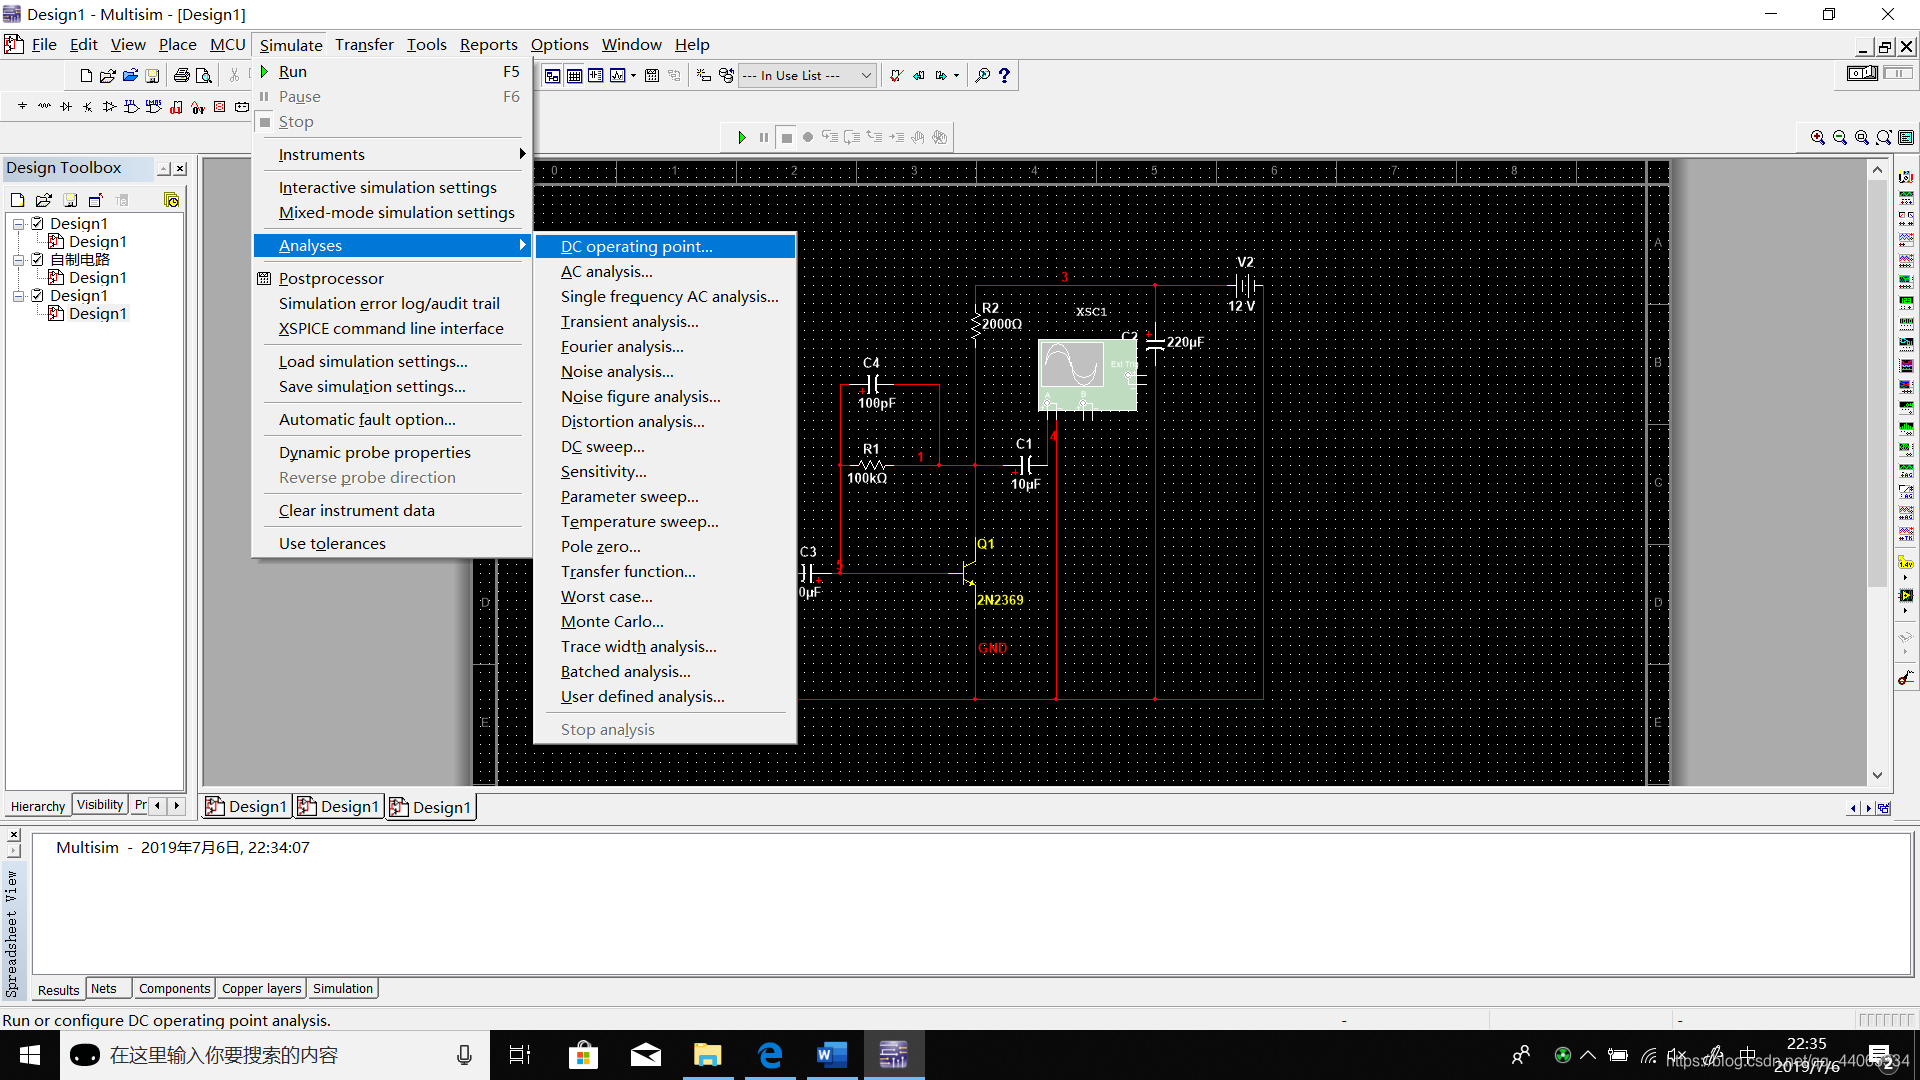The width and height of the screenshot is (1920, 1080).
Task: Select DC operating point analysis
Action: 665,246
